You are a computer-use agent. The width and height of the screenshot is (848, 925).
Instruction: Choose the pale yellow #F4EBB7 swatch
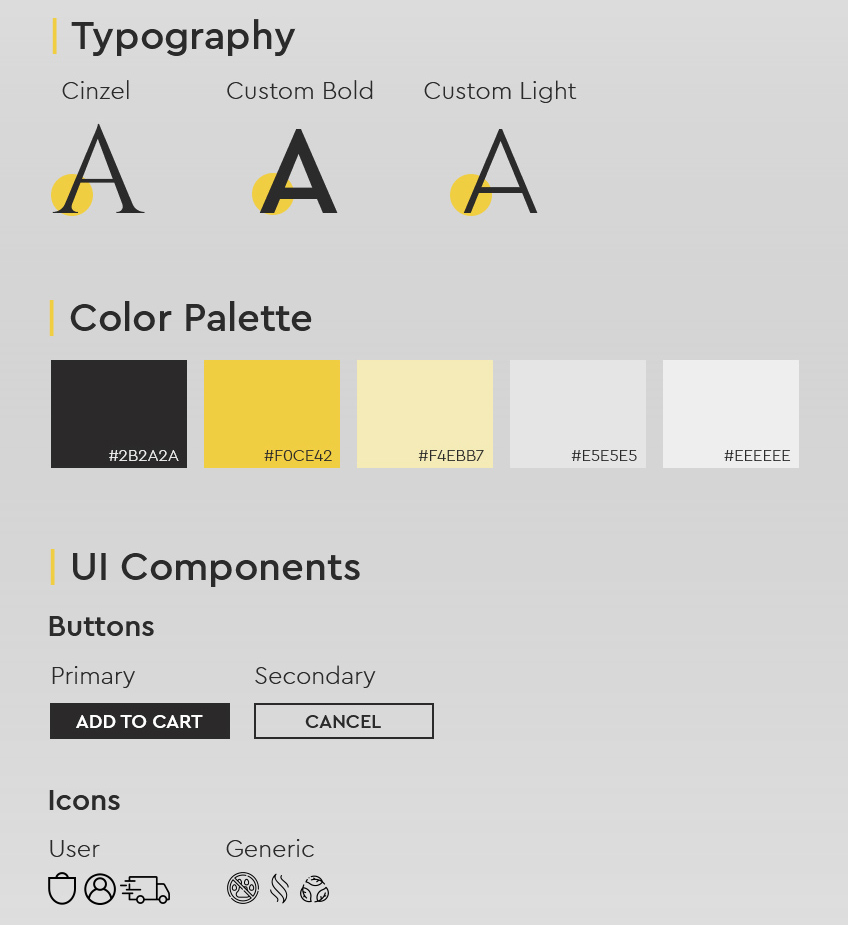pyautogui.click(x=425, y=414)
